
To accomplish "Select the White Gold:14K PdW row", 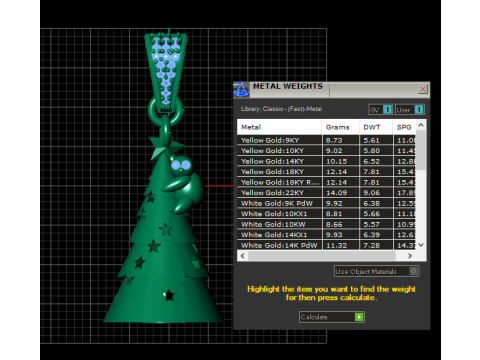I will point(326,245).
